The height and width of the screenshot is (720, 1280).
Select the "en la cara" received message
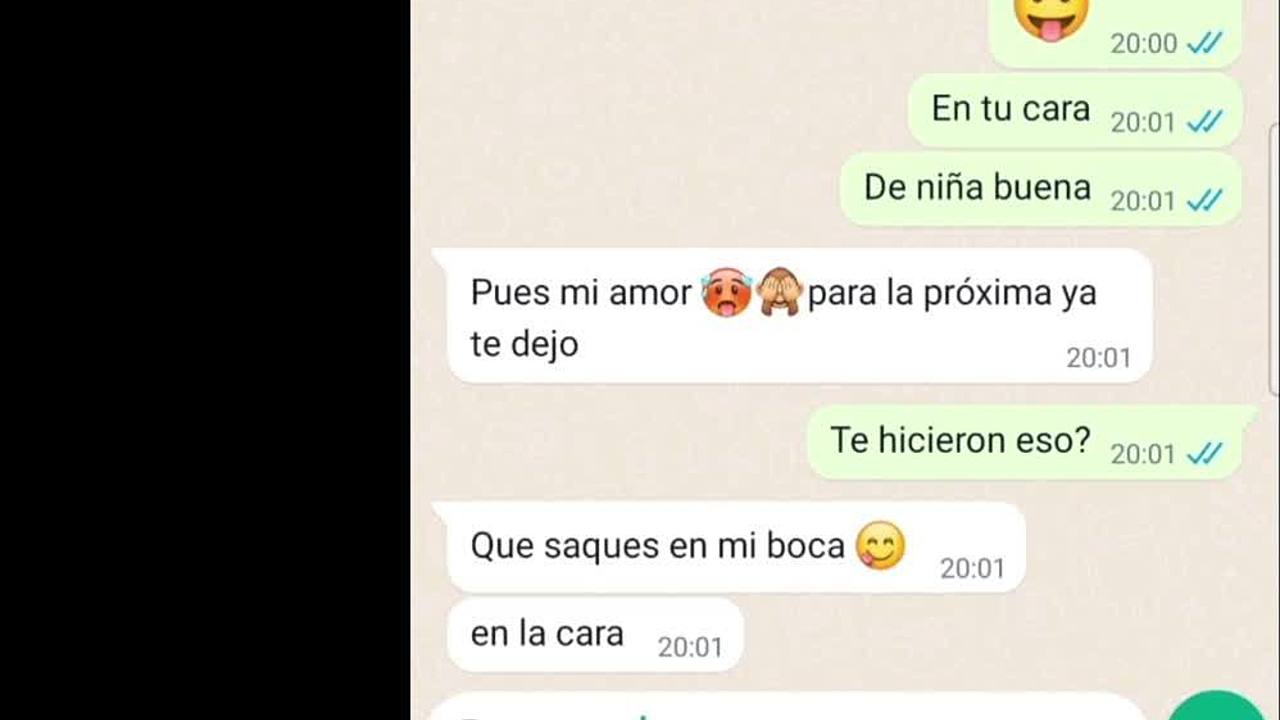[594, 635]
